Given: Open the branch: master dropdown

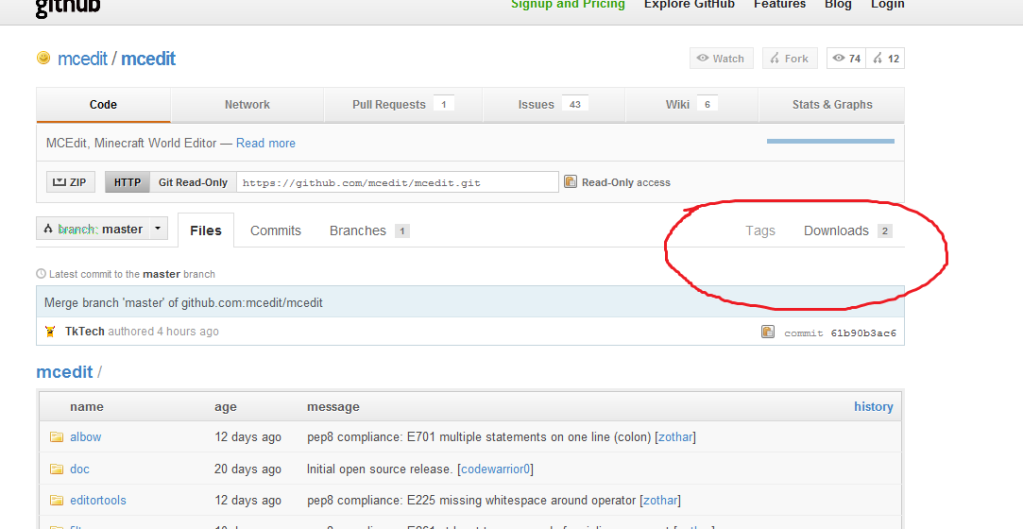Looking at the screenshot, I should click(102, 229).
